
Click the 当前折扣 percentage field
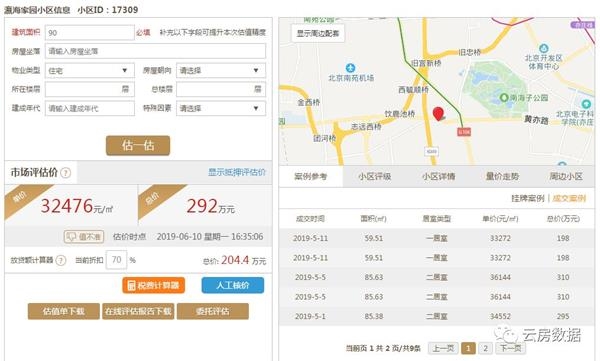tap(116, 260)
